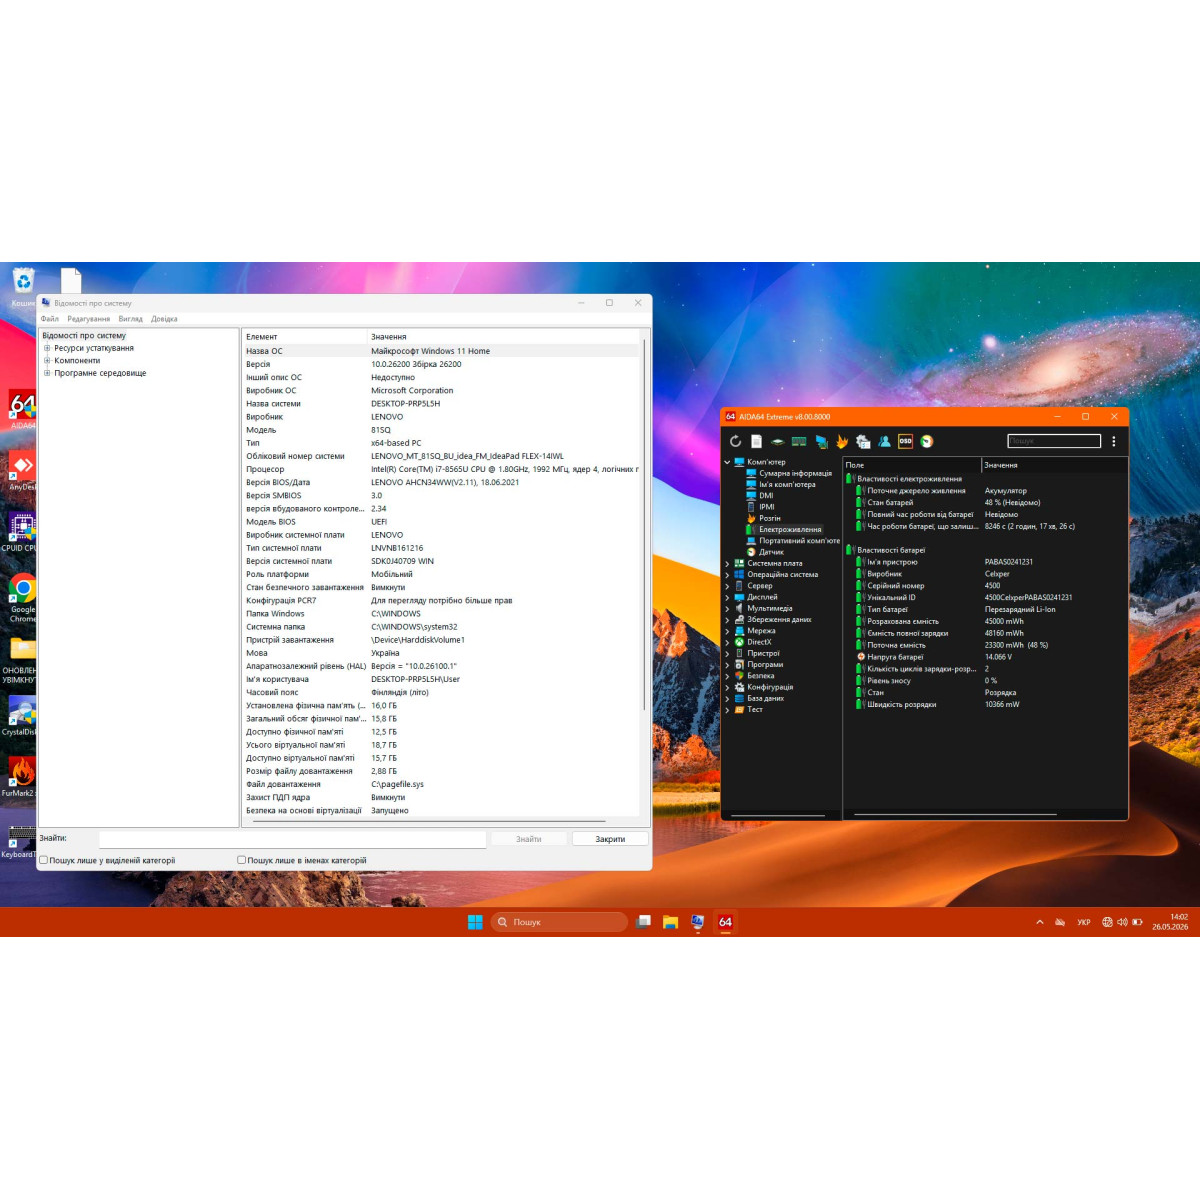Click the УКР language indicator in tray
The width and height of the screenshot is (1200, 1200).
pyautogui.click(x=1084, y=922)
